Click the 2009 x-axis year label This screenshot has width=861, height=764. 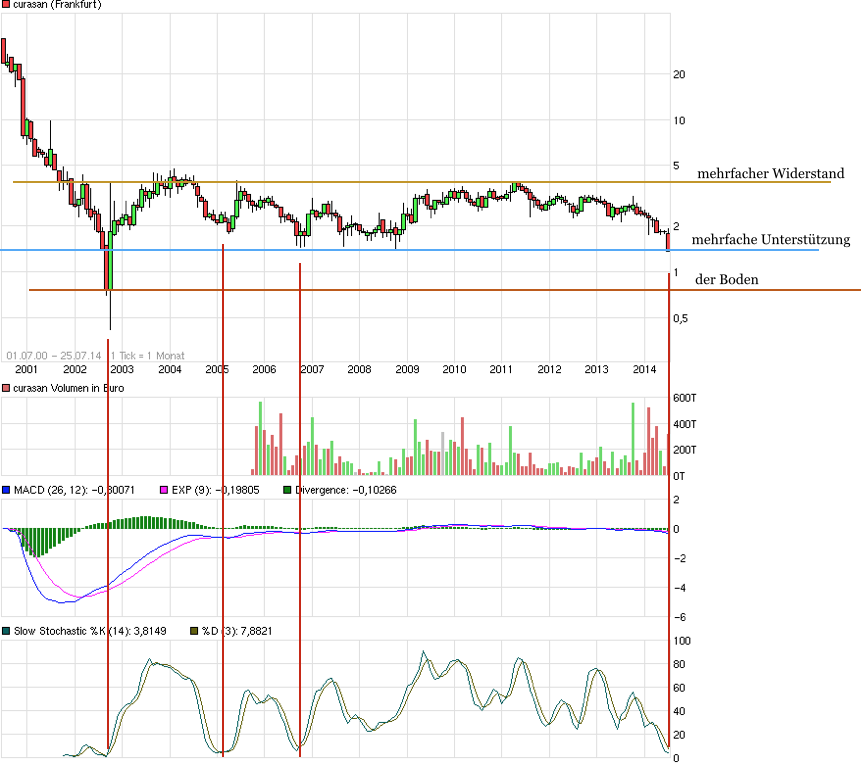pyautogui.click(x=407, y=369)
